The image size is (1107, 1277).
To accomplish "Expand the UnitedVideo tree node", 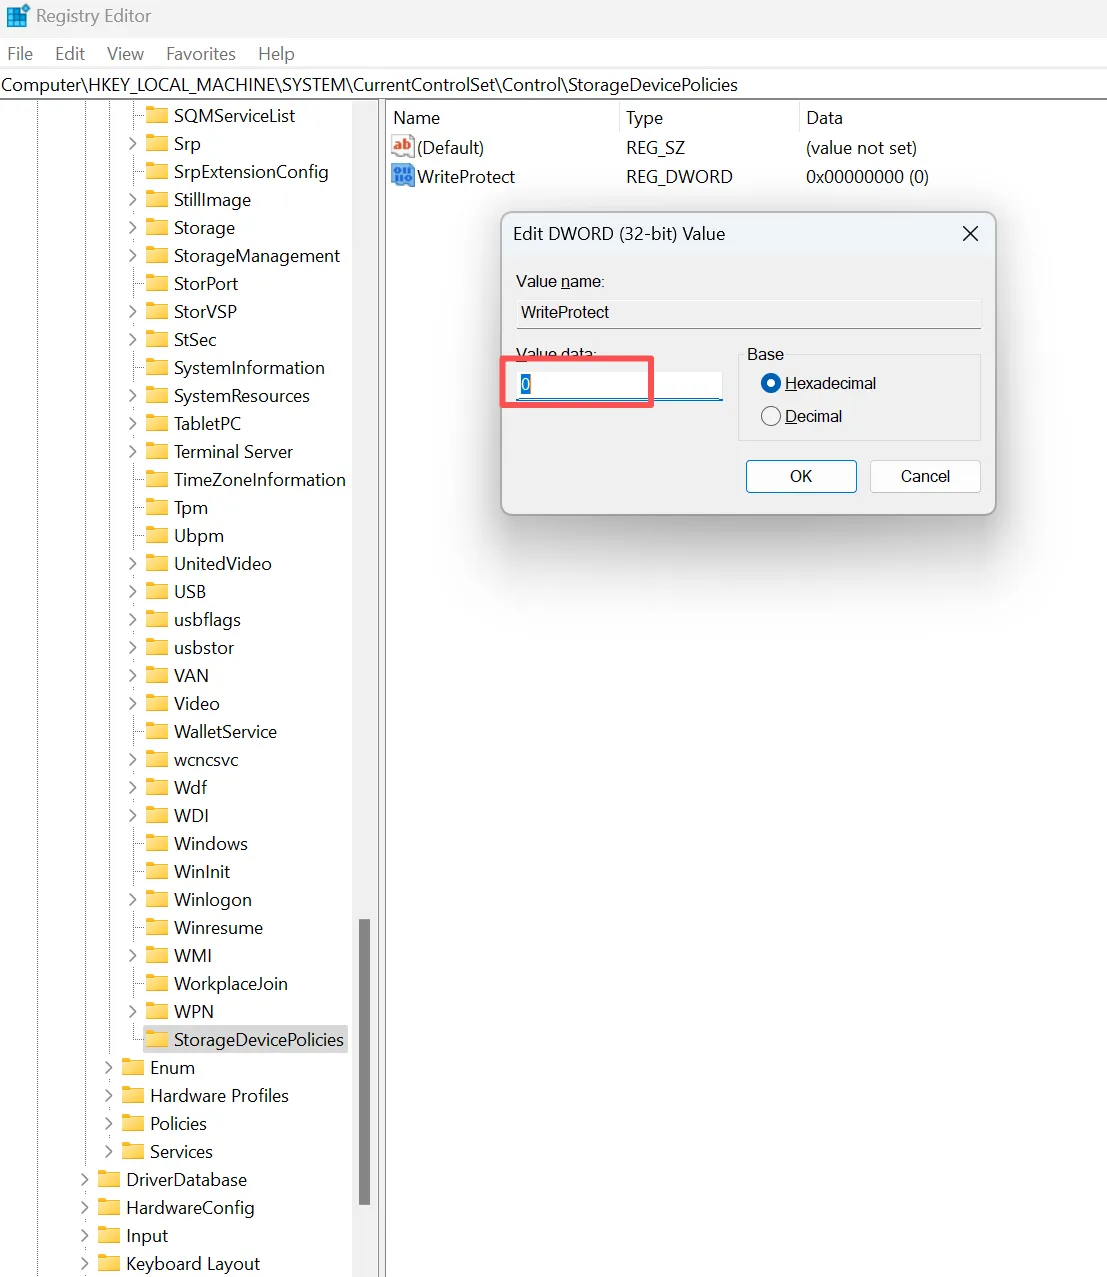I will point(132,563).
